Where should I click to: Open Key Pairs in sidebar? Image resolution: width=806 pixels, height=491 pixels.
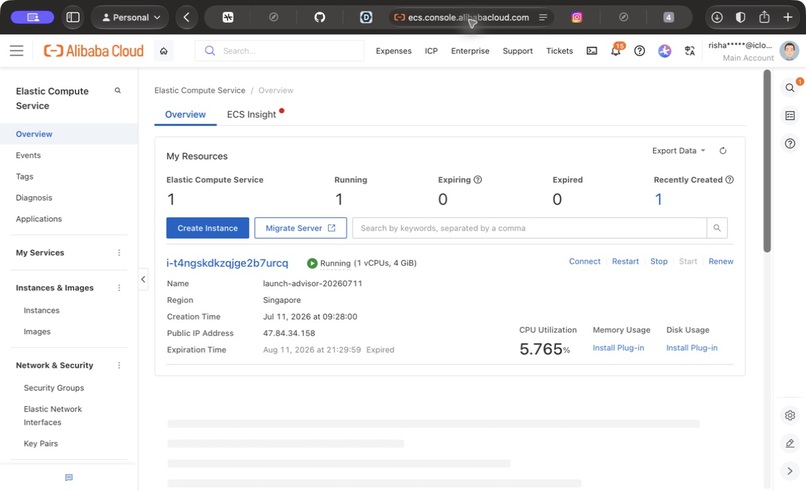[41, 443]
